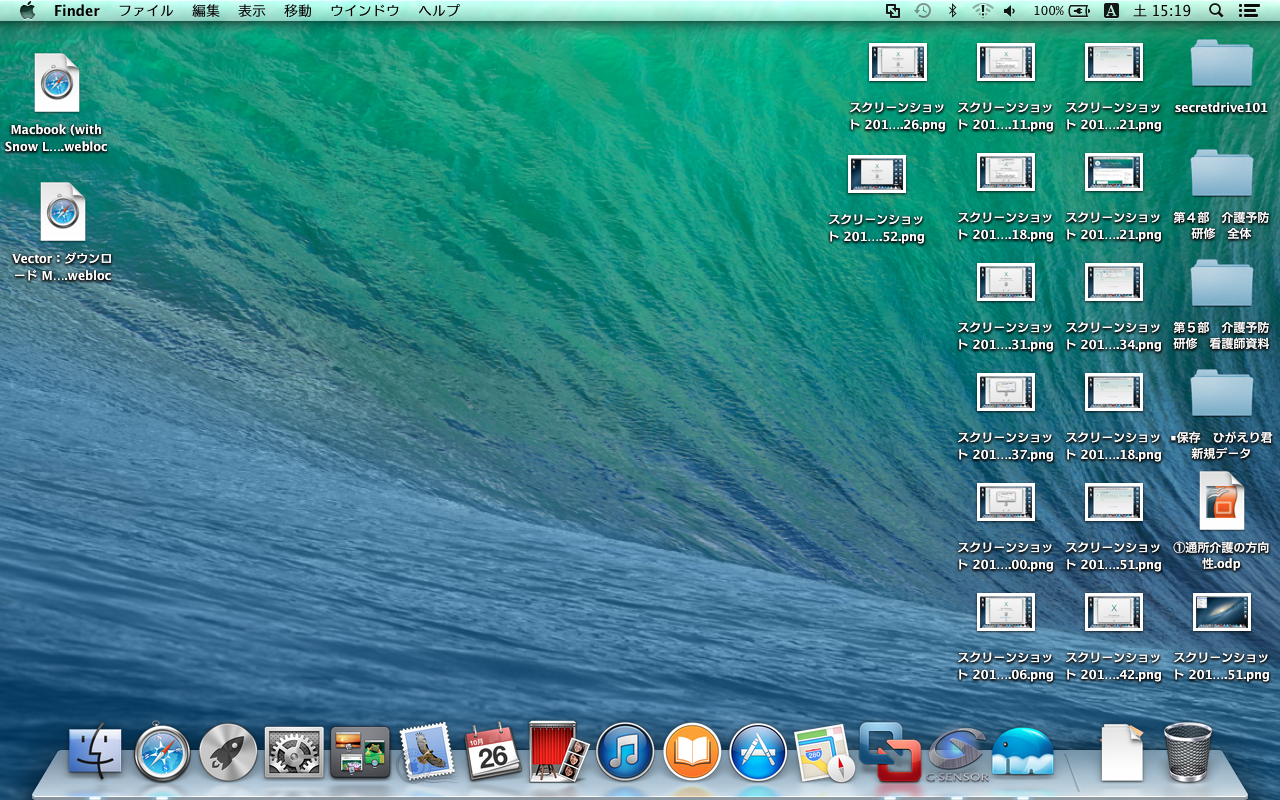This screenshot has width=1280, height=800.
Task: Open the volume control in menu bar
Action: 1010,11
